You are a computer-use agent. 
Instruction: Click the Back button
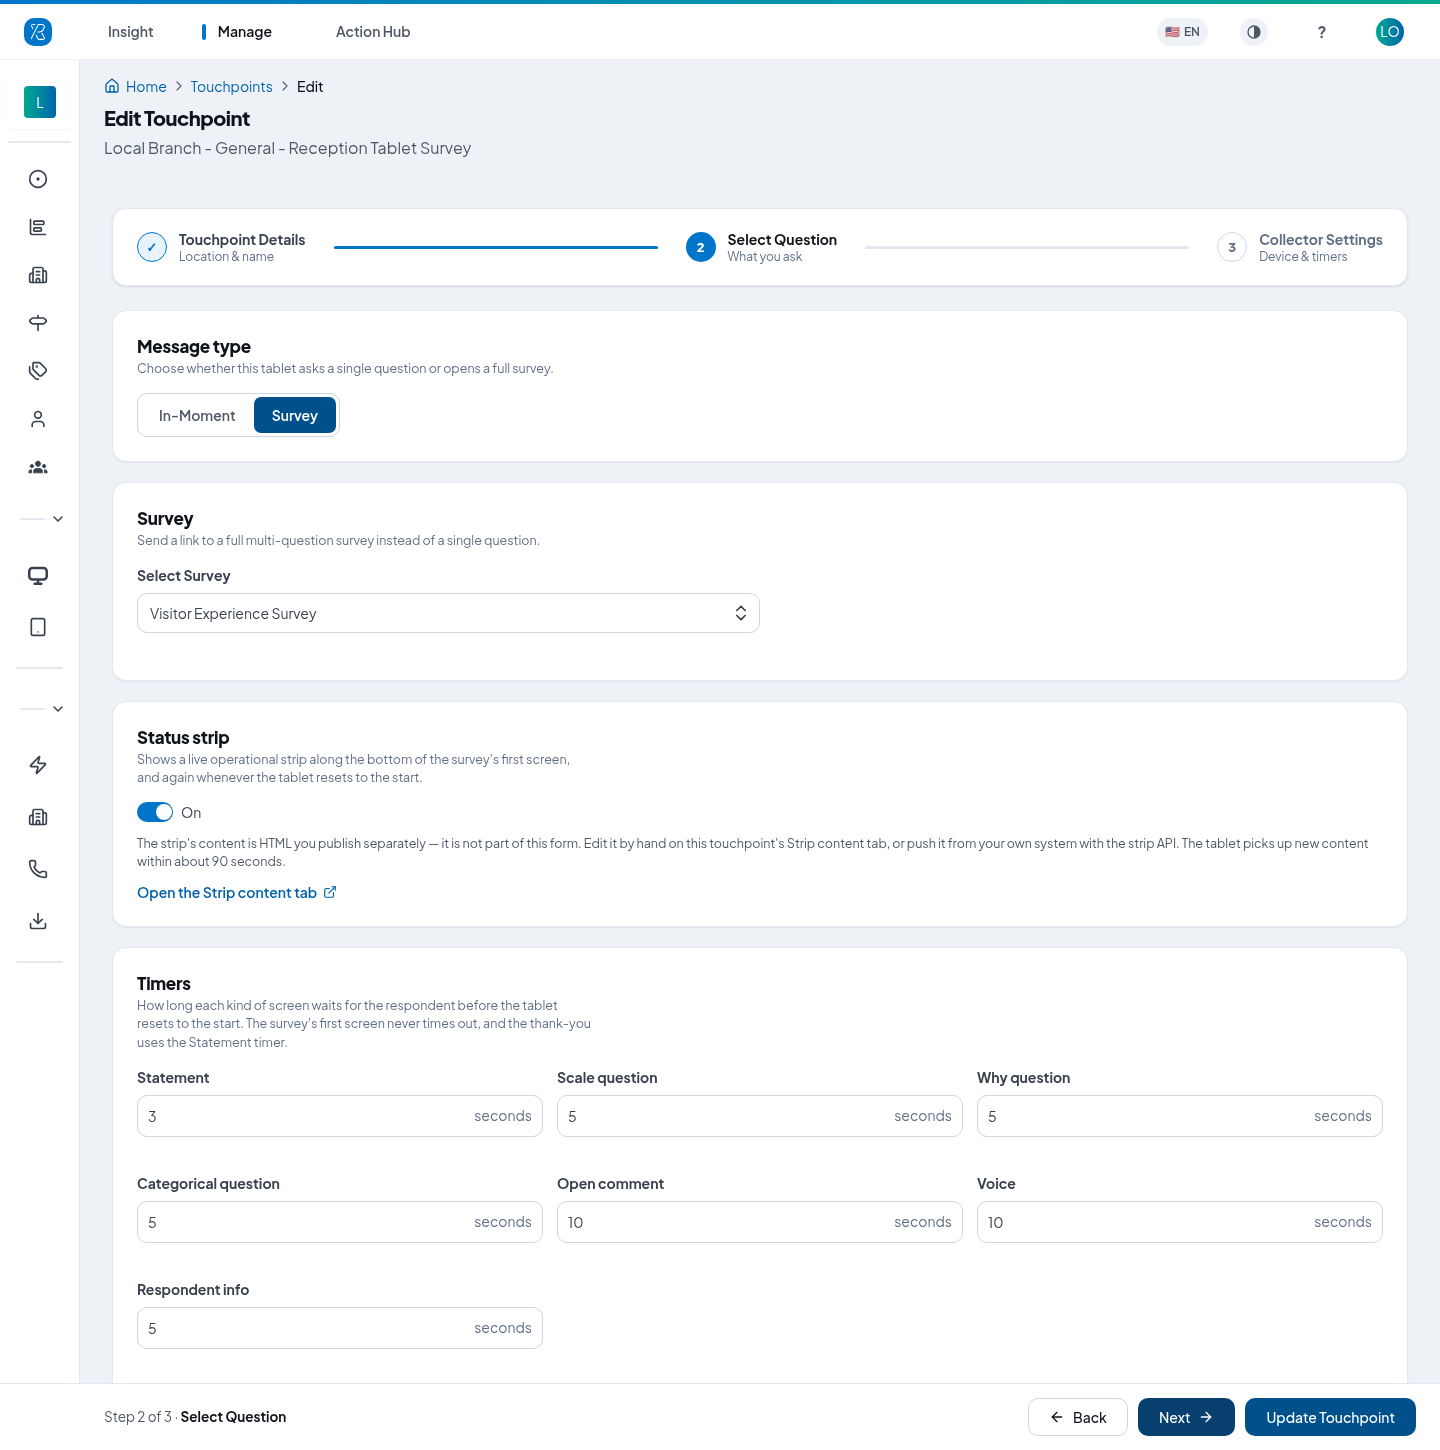[x=1078, y=1417]
